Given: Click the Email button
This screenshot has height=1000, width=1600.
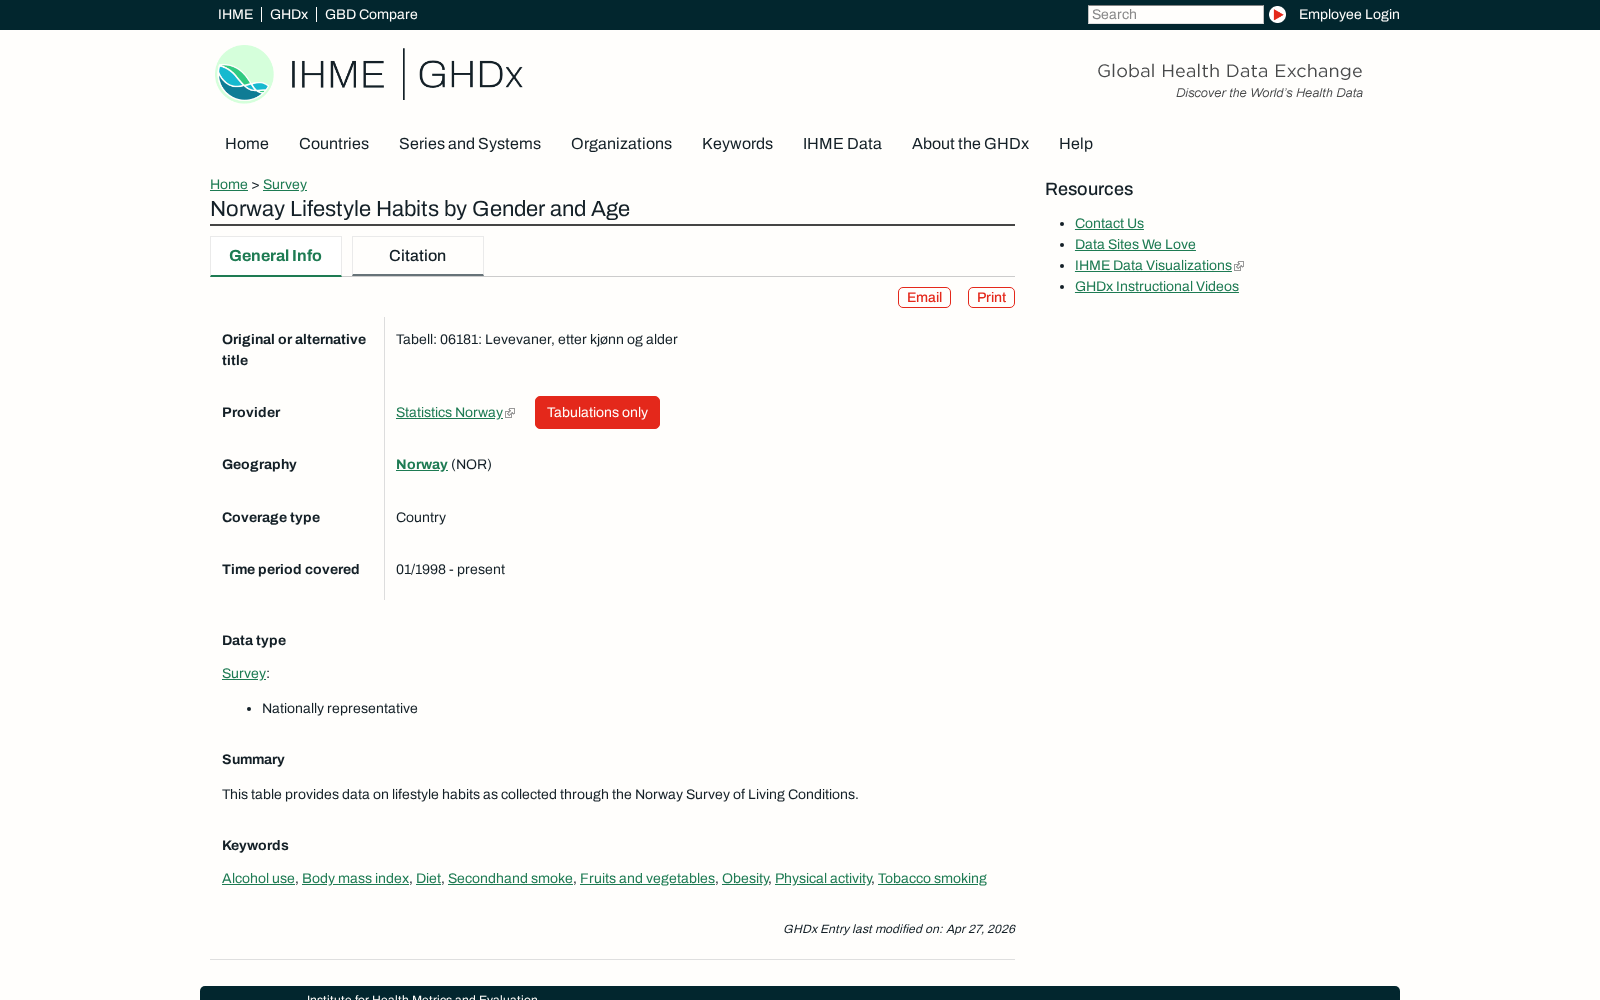Looking at the screenshot, I should [x=924, y=298].
